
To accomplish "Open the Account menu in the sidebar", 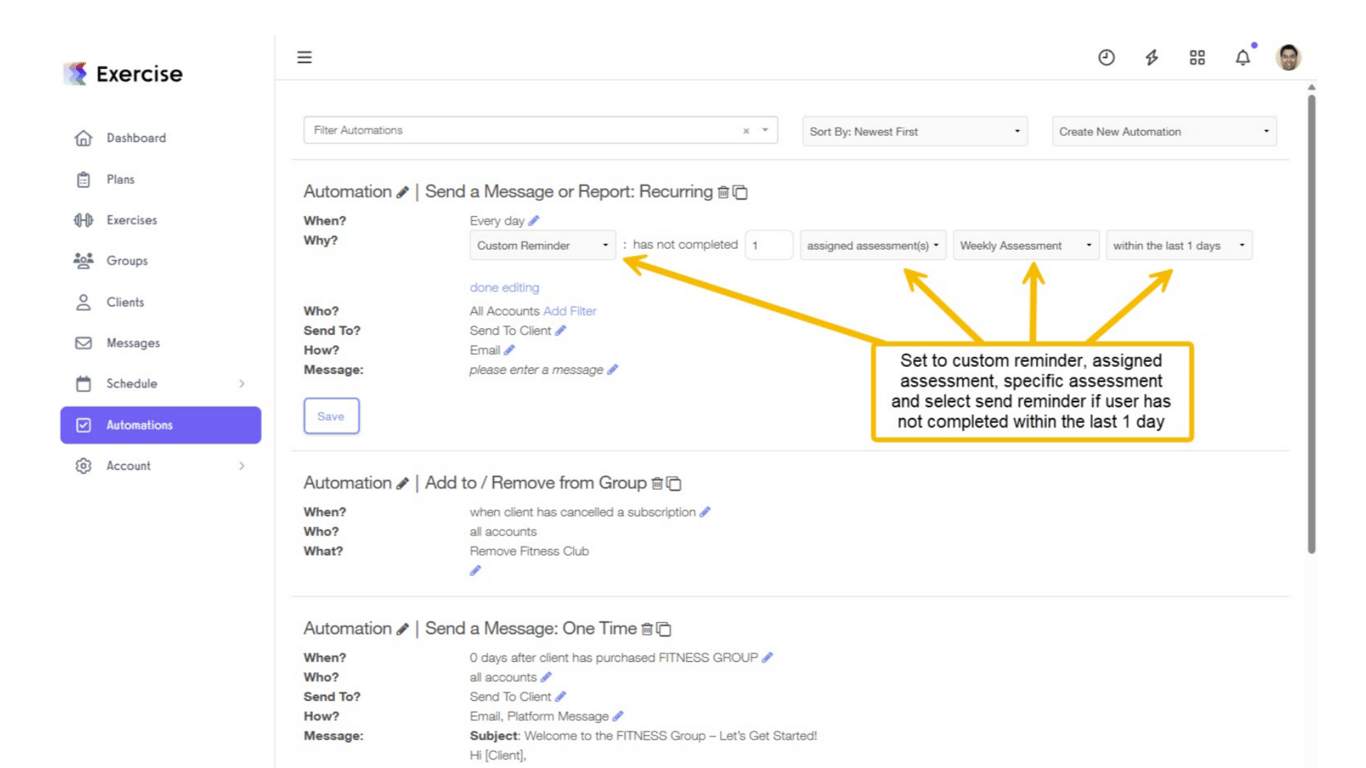I will point(128,465).
